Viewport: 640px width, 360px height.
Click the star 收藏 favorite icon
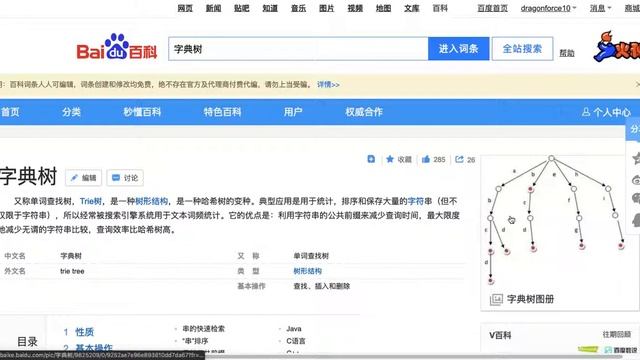(x=390, y=159)
